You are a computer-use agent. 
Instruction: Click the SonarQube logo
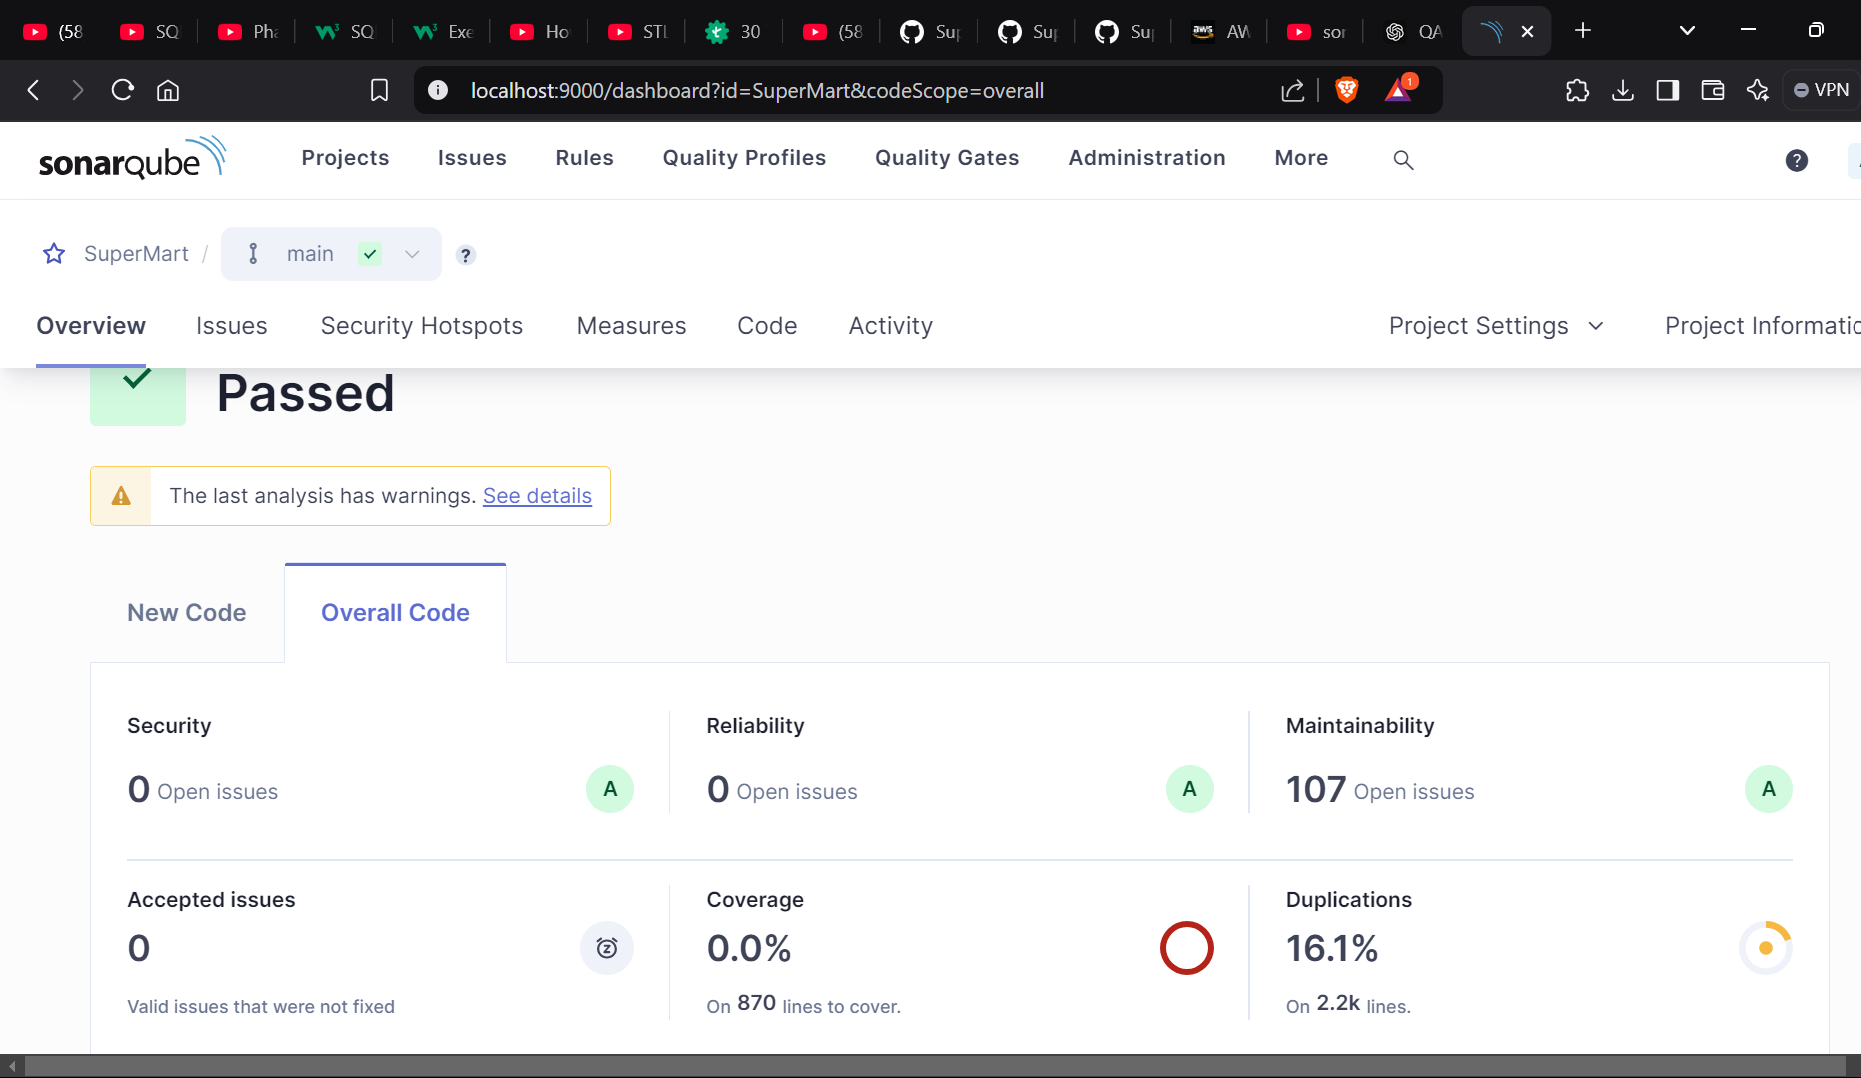pos(132,159)
